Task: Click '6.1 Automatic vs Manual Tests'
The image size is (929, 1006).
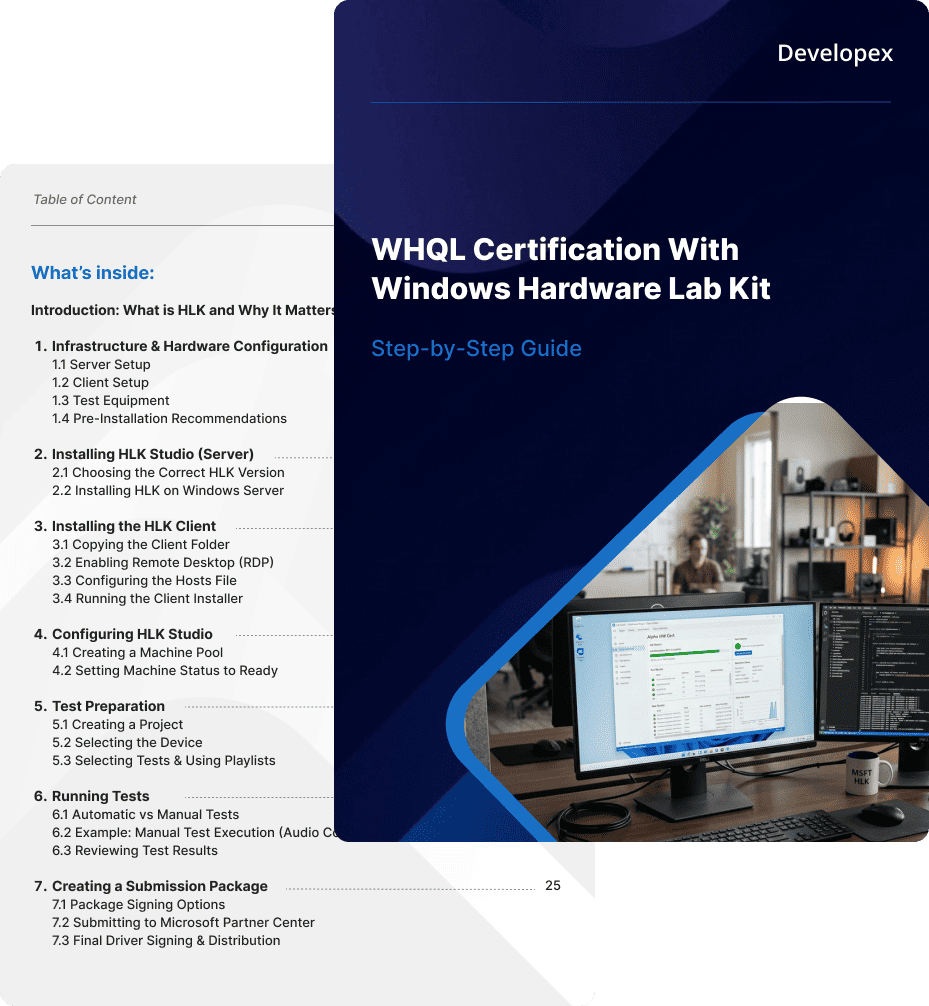Action: 146,814
